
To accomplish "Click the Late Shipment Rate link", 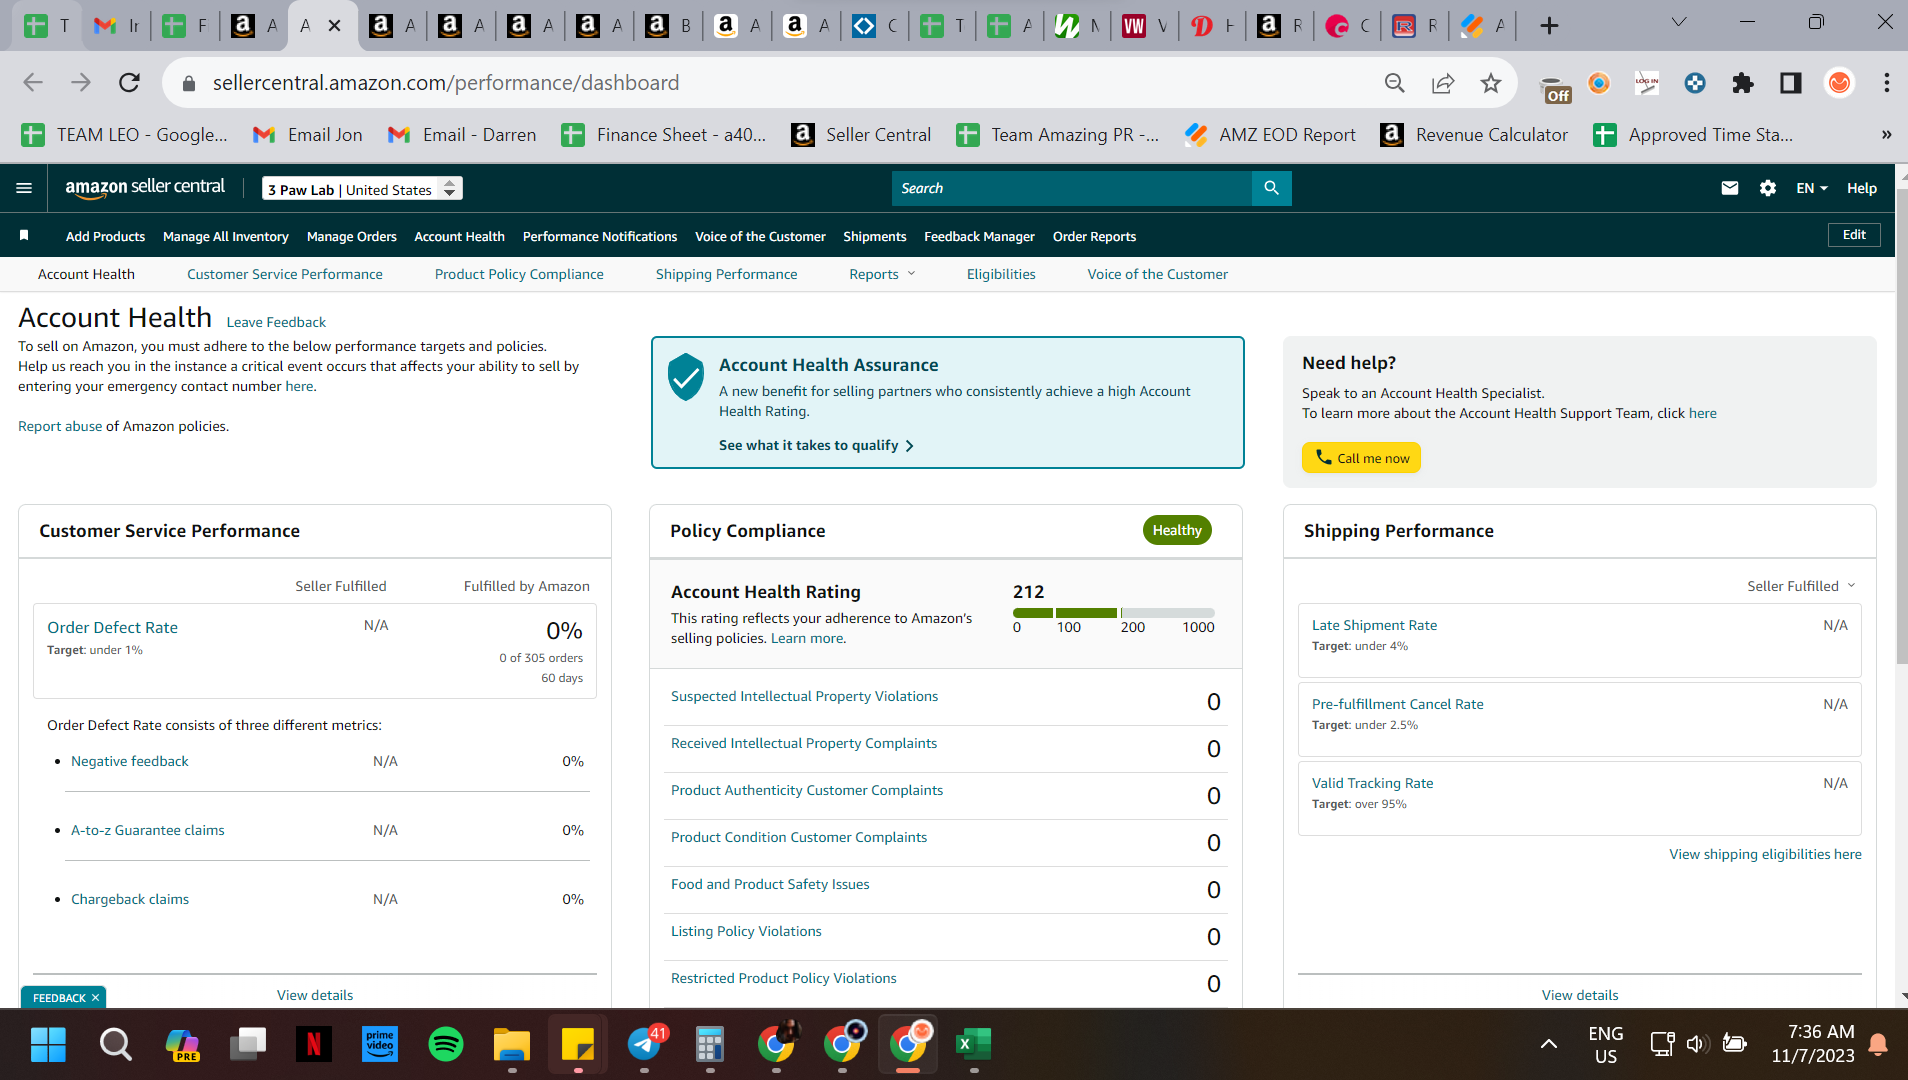I will tap(1374, 625).
